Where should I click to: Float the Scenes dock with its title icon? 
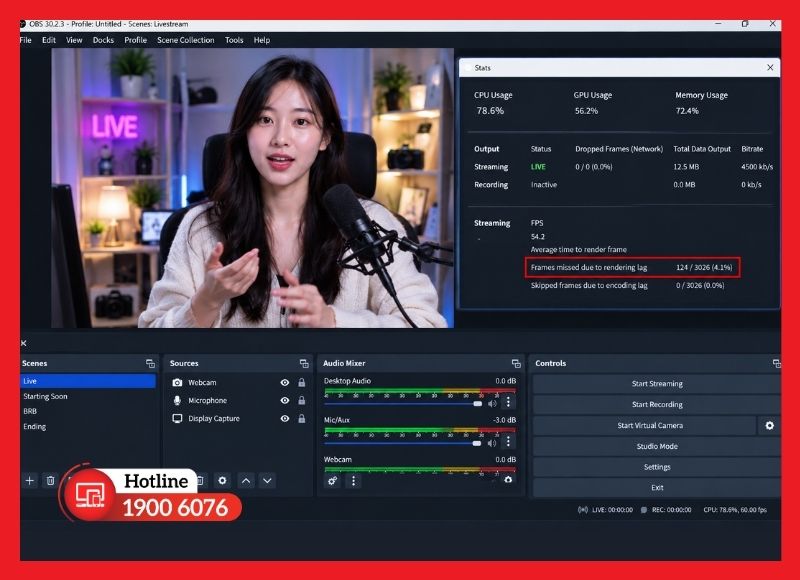pos(150,363)
